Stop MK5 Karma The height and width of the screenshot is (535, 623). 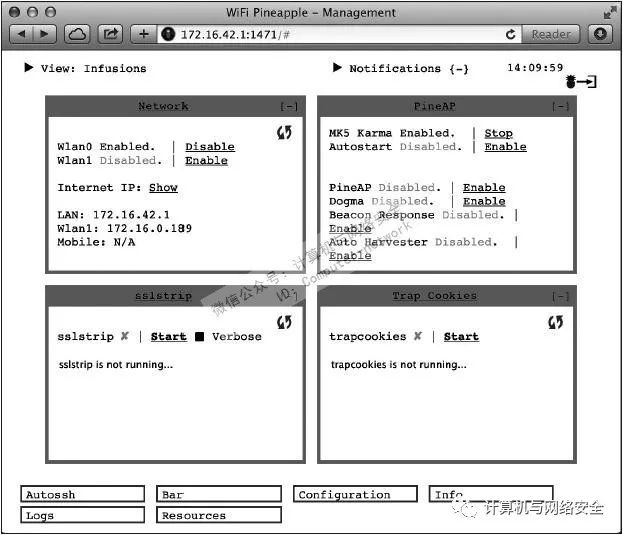[x=498, y=133]
